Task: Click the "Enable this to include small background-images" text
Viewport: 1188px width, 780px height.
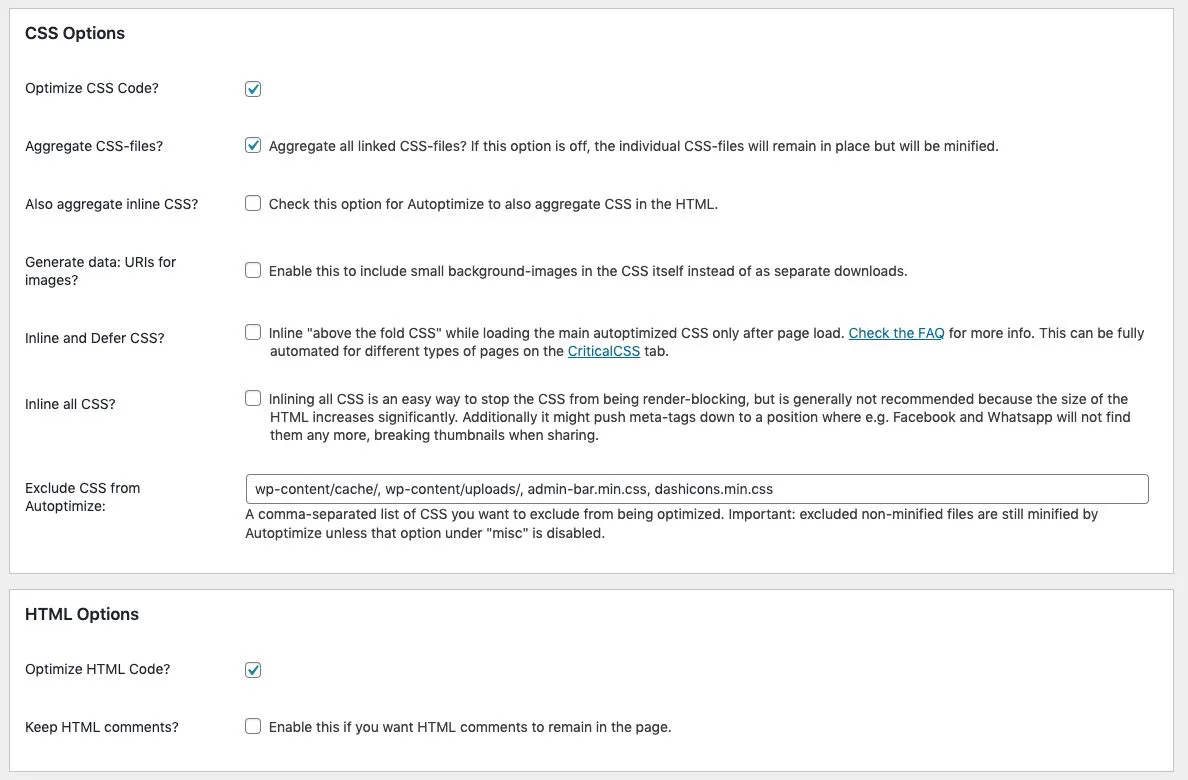Action: 588,271
